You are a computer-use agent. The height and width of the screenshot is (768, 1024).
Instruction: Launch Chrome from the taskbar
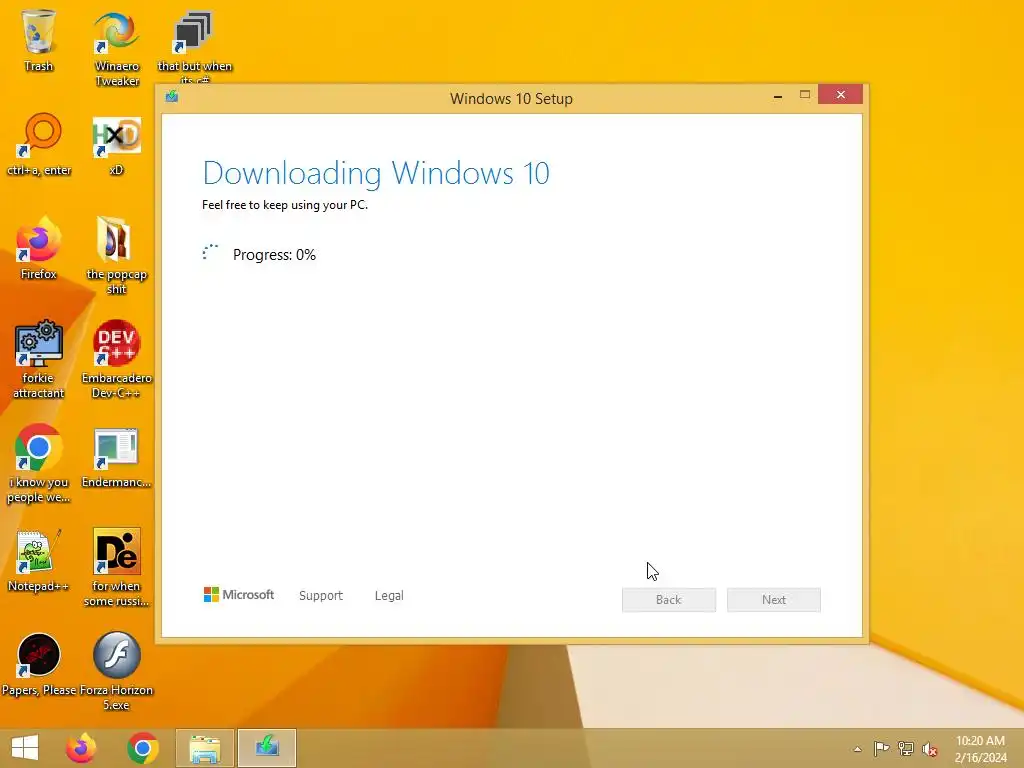pyautogui.click(x=143, y=748)
